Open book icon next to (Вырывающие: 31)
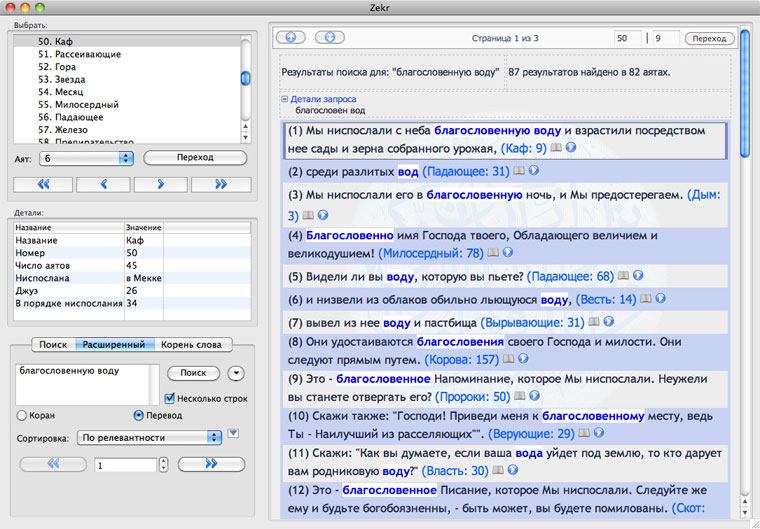This screenshot has height=529, width=760. point(594,322)
